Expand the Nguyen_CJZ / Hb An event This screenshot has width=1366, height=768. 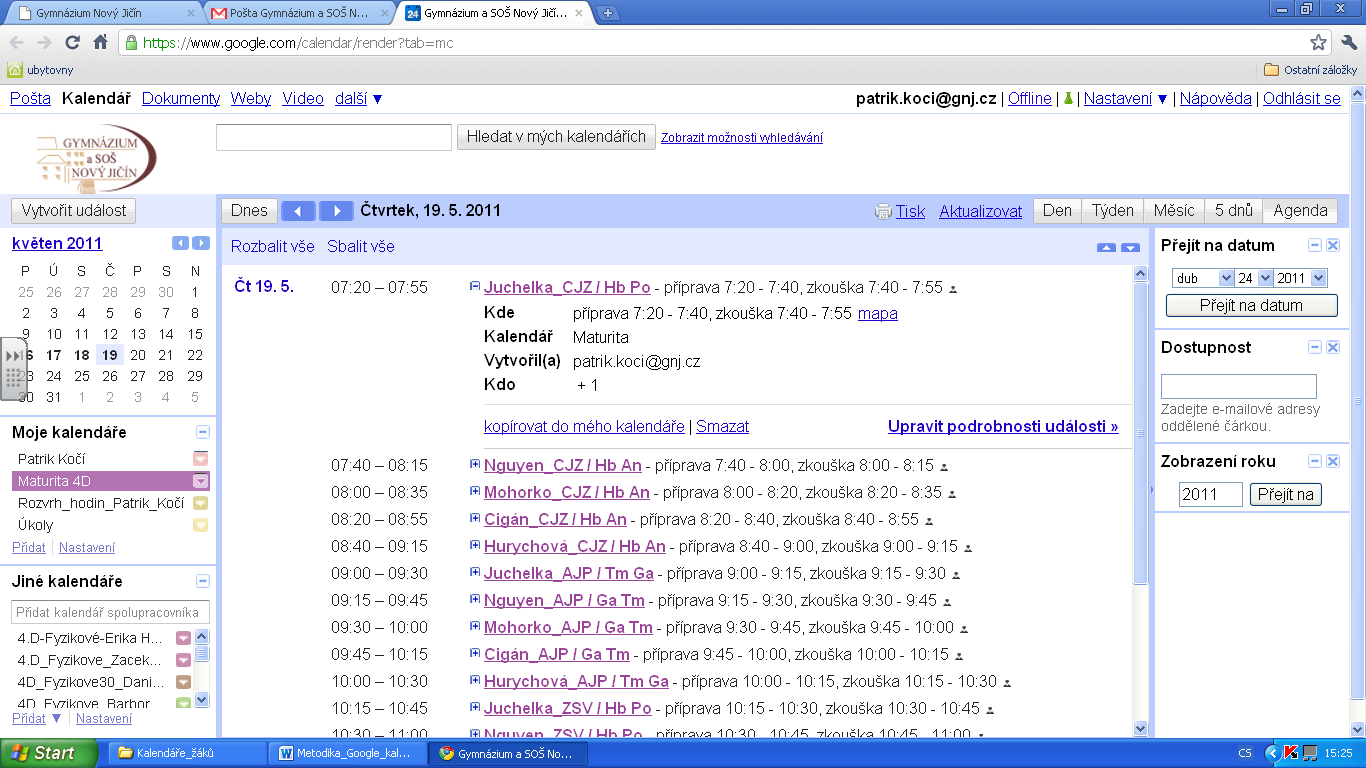pyautogui.click(x=475, y=464)
